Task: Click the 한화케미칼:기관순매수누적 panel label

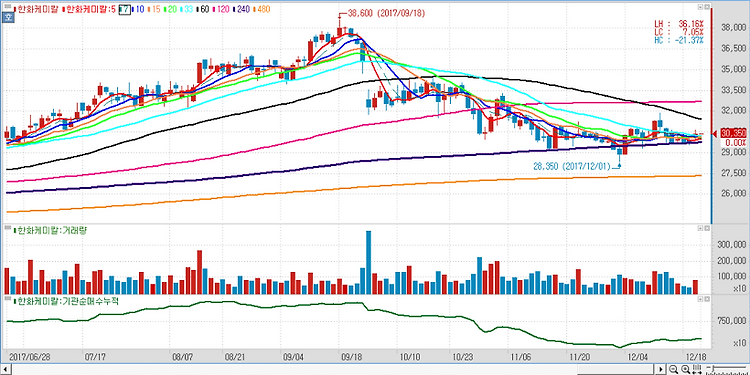Action: coord(66,301)
